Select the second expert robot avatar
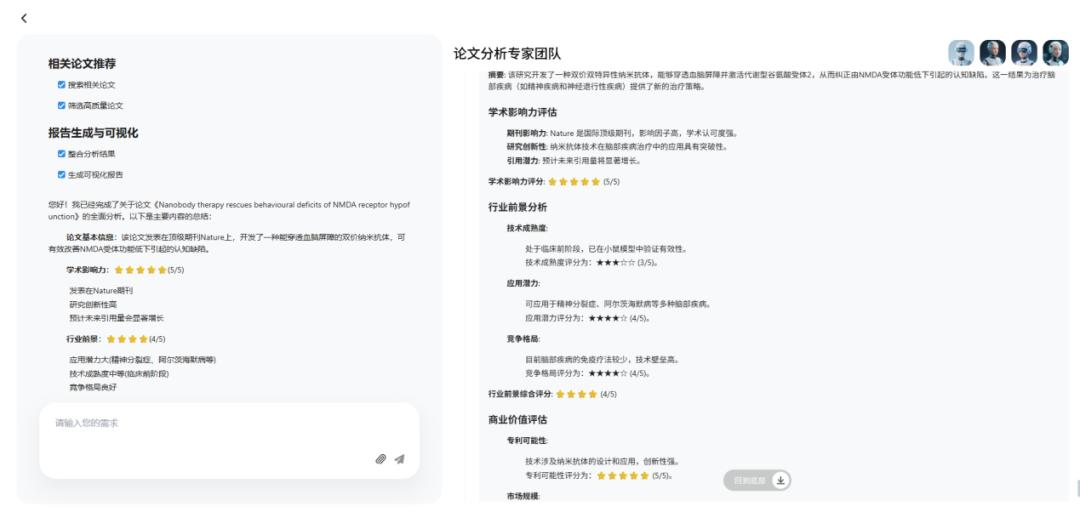The image size is (1080, 512). tap(992, 53)
